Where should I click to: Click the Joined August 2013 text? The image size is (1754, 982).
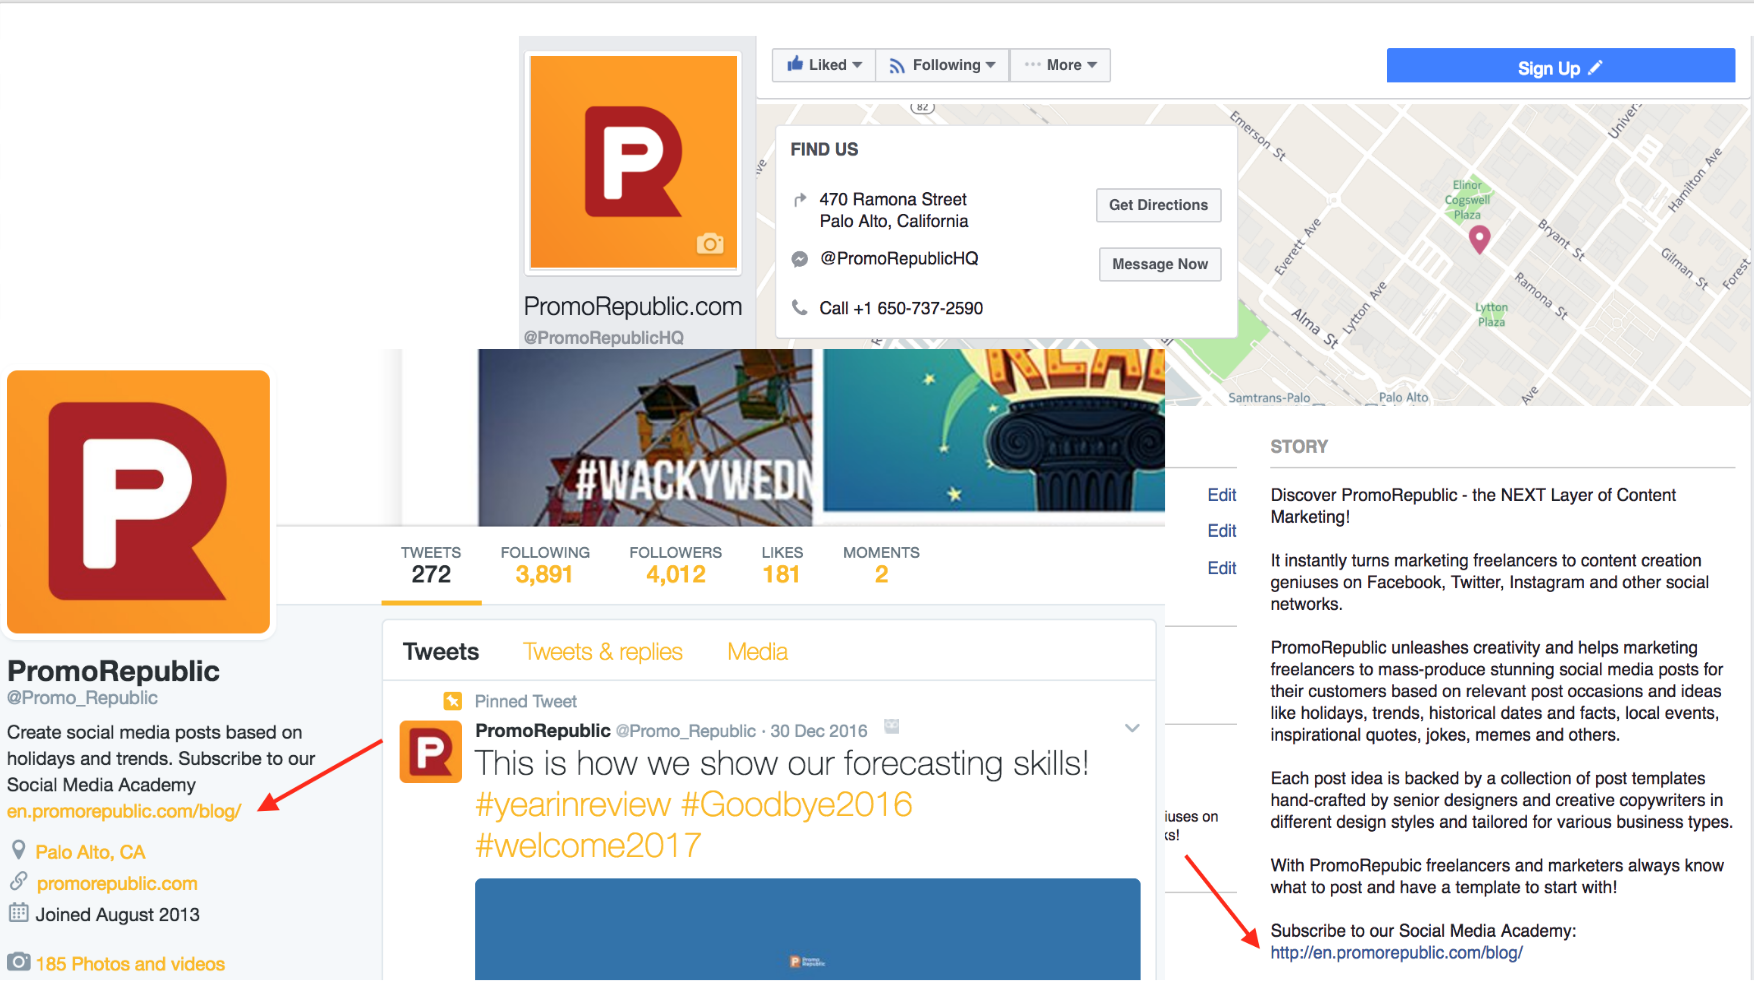coord(118,915)
